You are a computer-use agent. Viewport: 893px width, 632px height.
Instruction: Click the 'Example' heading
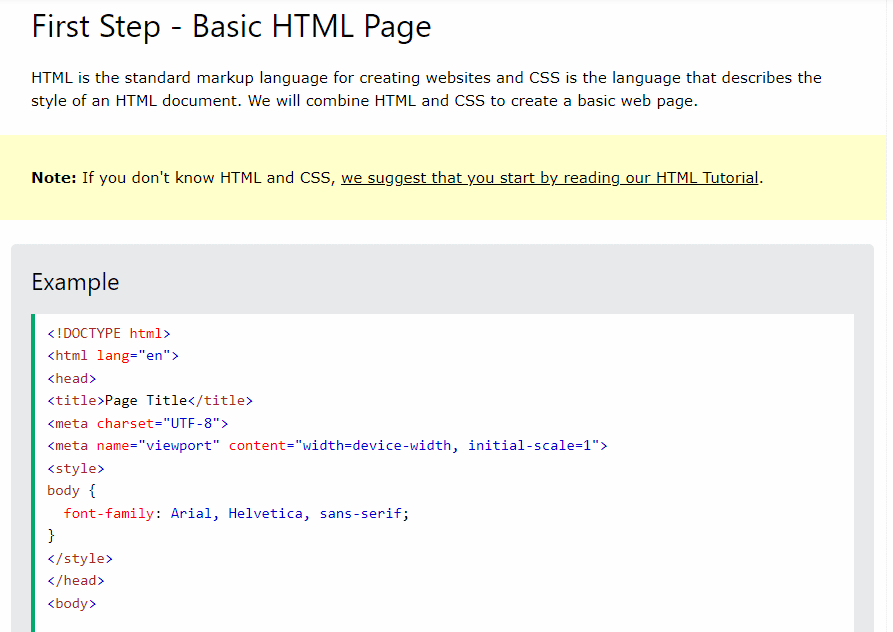pos(75,282)
